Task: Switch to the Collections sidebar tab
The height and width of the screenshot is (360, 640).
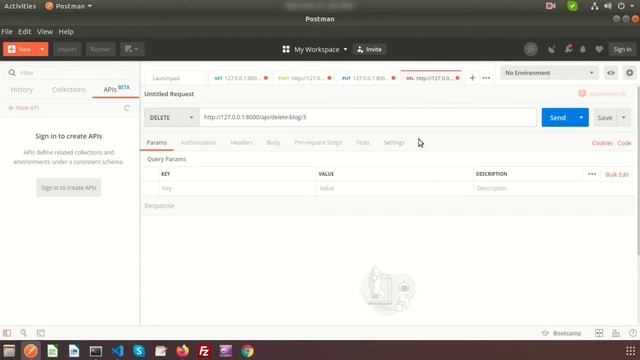Action: (x=69, y=89)
